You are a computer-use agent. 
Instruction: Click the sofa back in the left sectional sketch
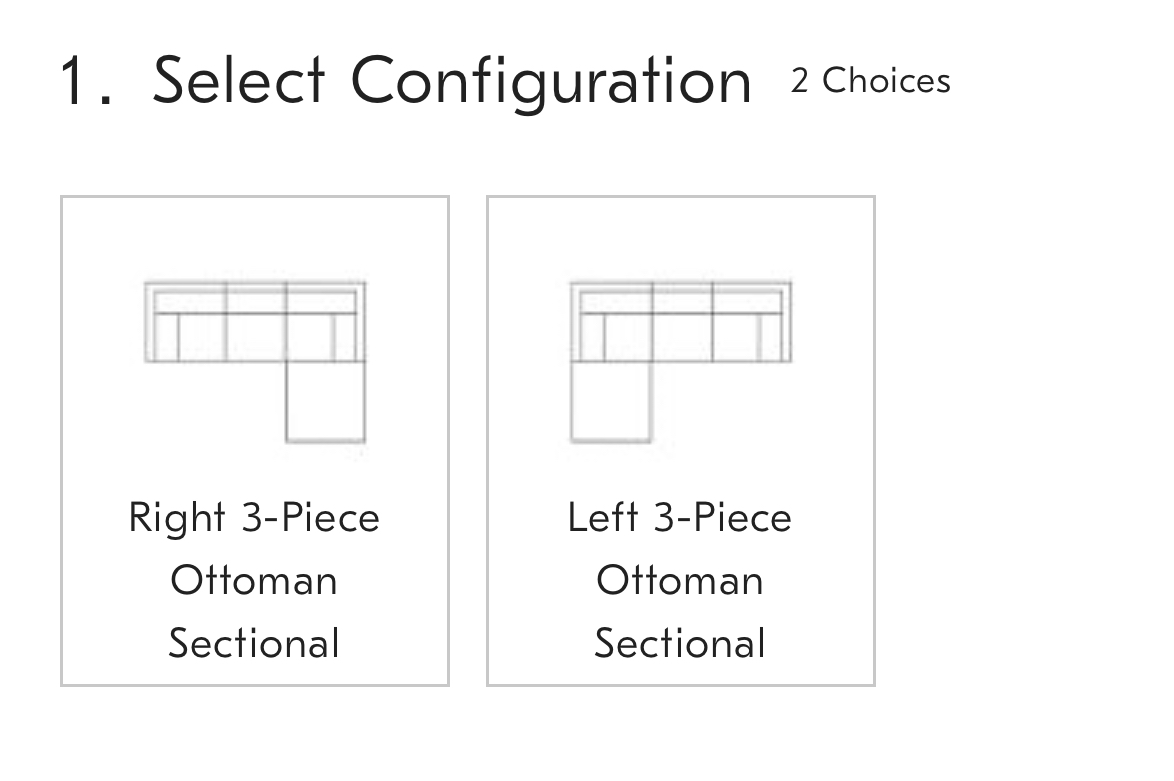[681, 297]
